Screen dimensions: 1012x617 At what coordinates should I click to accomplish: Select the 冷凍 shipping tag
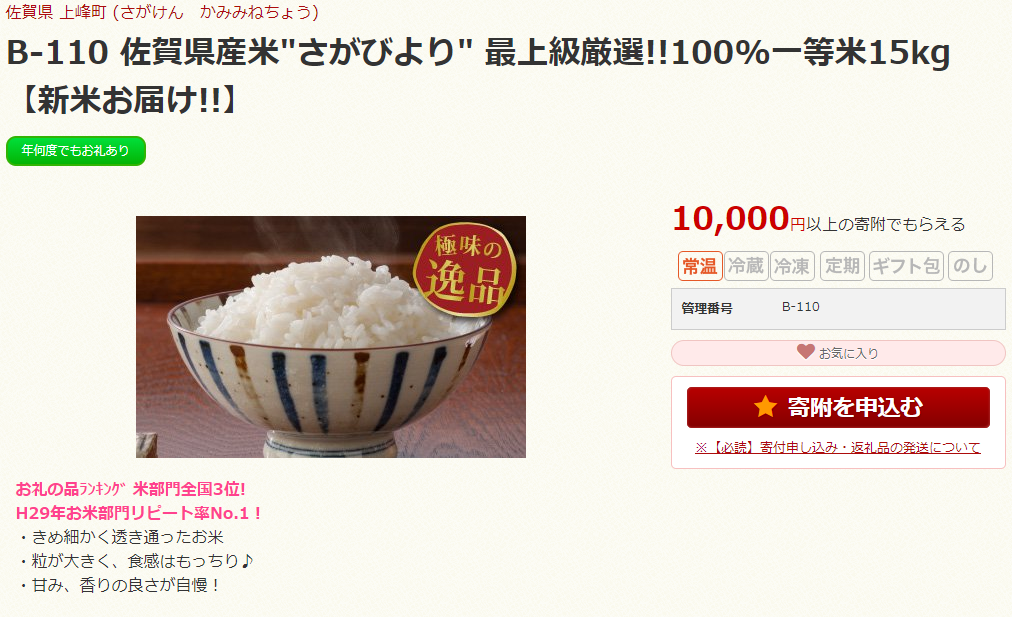[792, 266]
